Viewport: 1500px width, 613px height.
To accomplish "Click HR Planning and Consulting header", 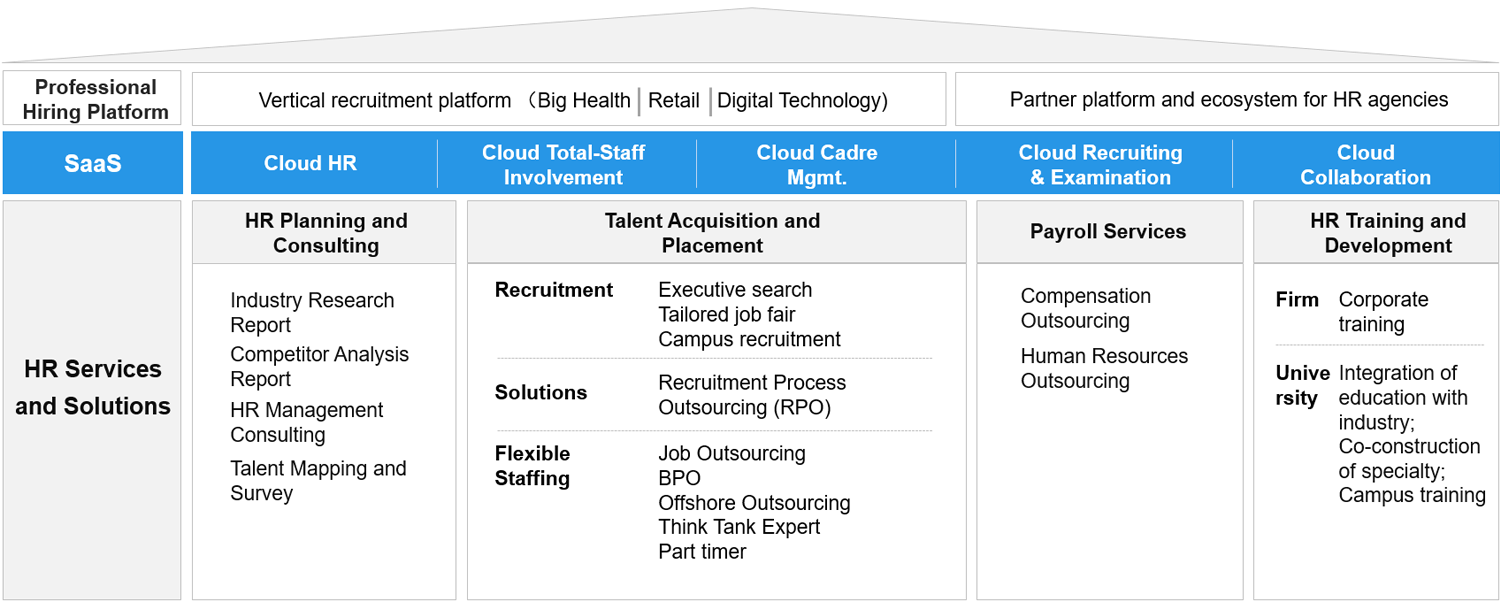I will pos(325,233).
